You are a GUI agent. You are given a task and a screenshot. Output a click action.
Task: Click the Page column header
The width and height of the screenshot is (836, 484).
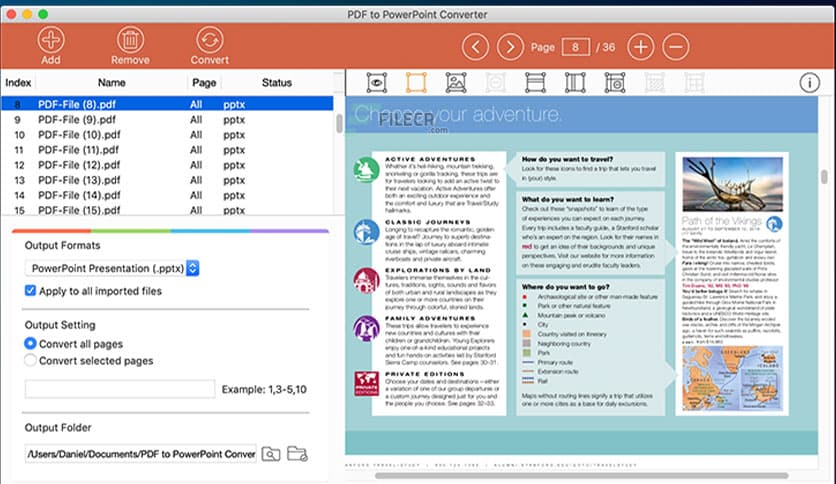(x=204, y=83)
